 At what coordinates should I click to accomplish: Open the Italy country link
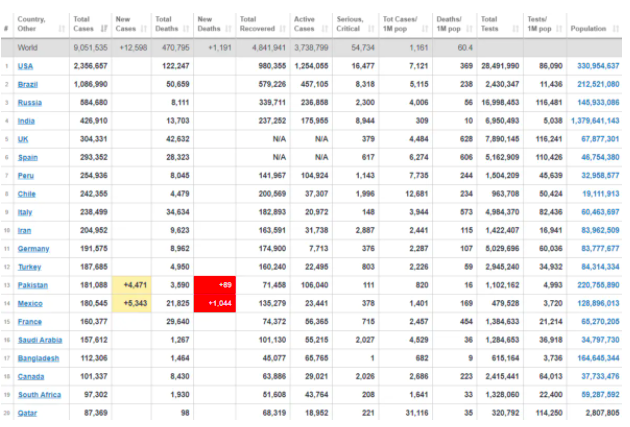(x=25, y=212)
